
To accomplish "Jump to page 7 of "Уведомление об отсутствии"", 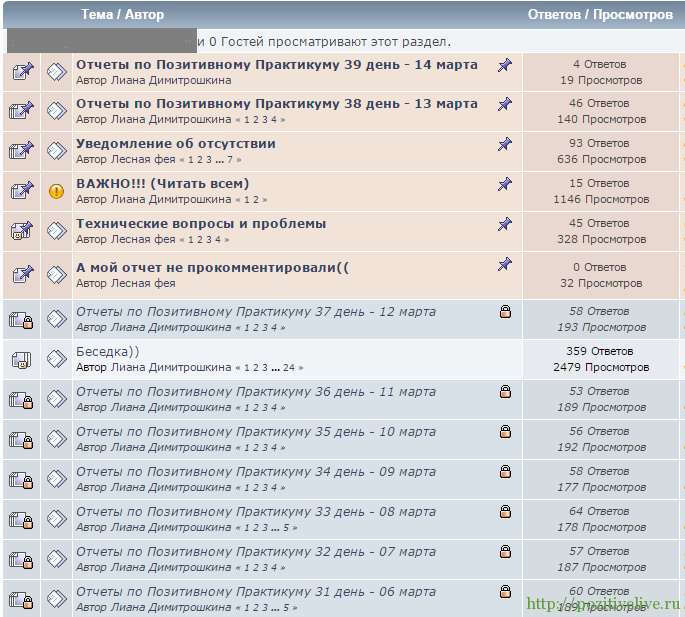I will (230, 160).
